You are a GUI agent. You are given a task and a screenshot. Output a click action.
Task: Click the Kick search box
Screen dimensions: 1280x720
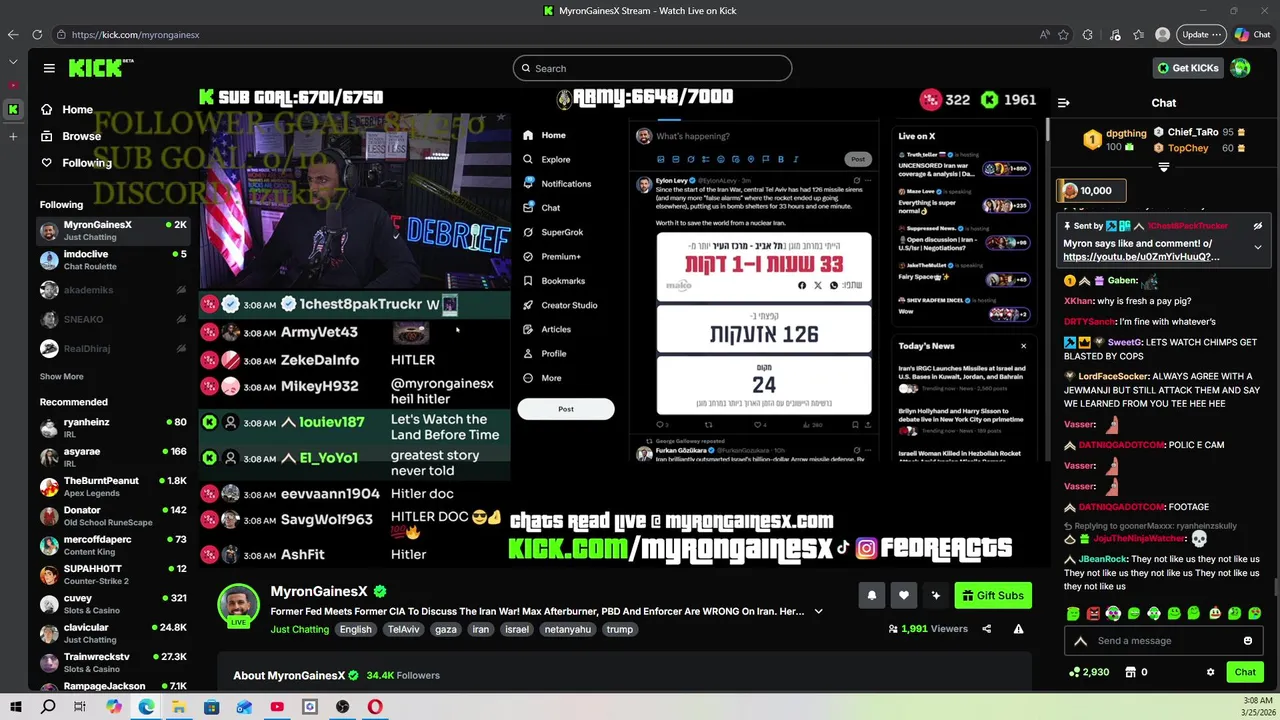point(652,68)
